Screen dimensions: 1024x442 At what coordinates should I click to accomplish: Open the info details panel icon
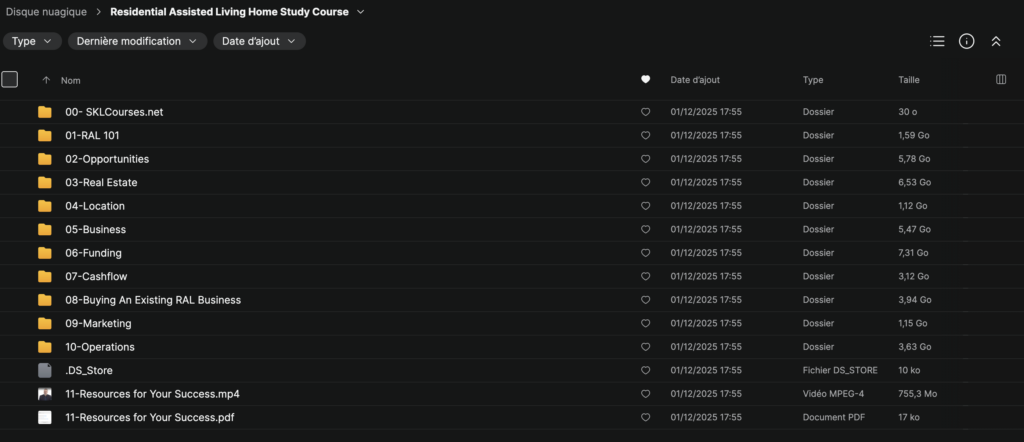pos(966,41)
